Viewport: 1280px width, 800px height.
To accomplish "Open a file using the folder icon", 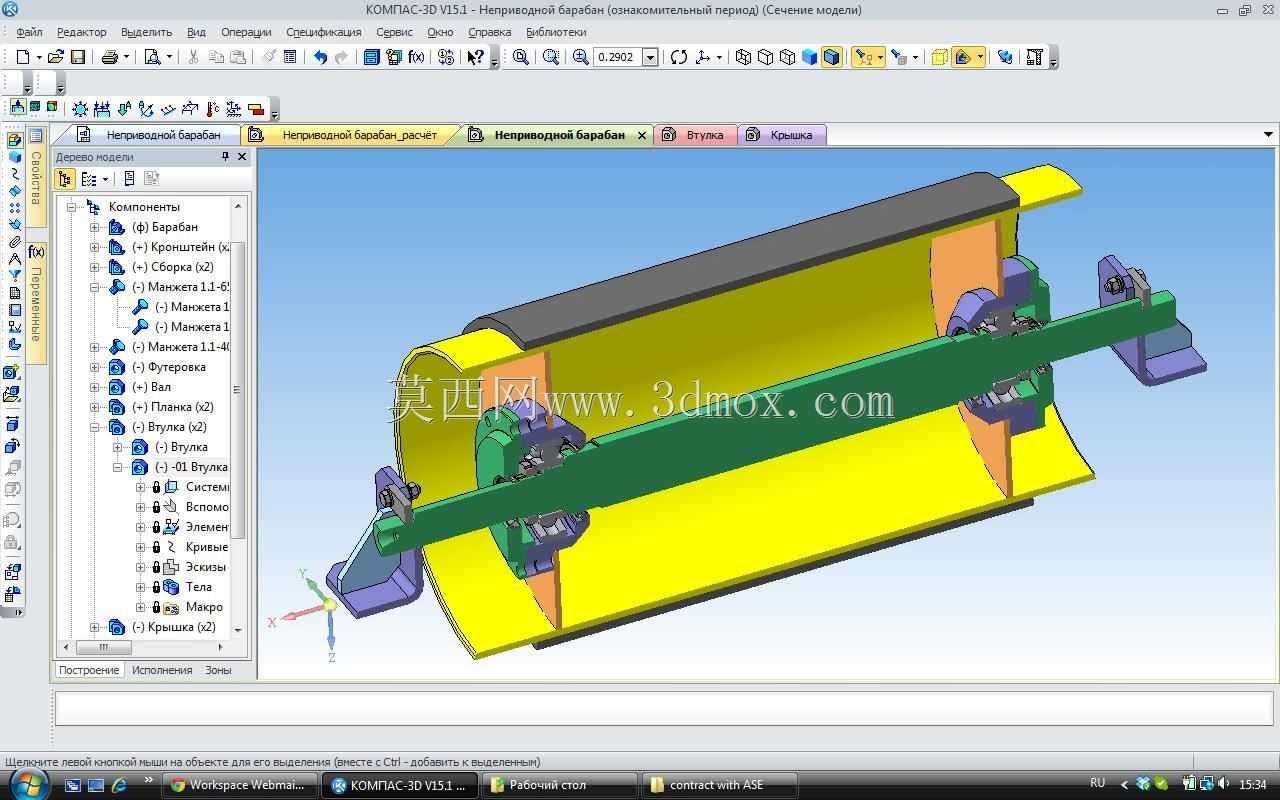I will coord(56,57).
